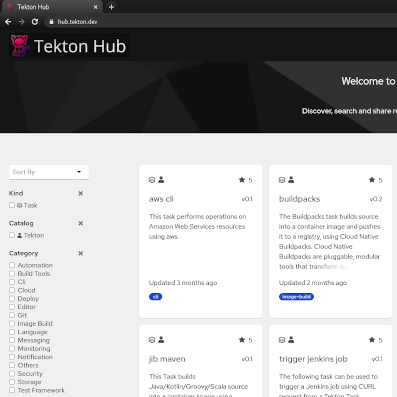The height and width of the screenshot is (397, 397).
Task: Select the Test Framework category checkbox
Action: (12, 390)
